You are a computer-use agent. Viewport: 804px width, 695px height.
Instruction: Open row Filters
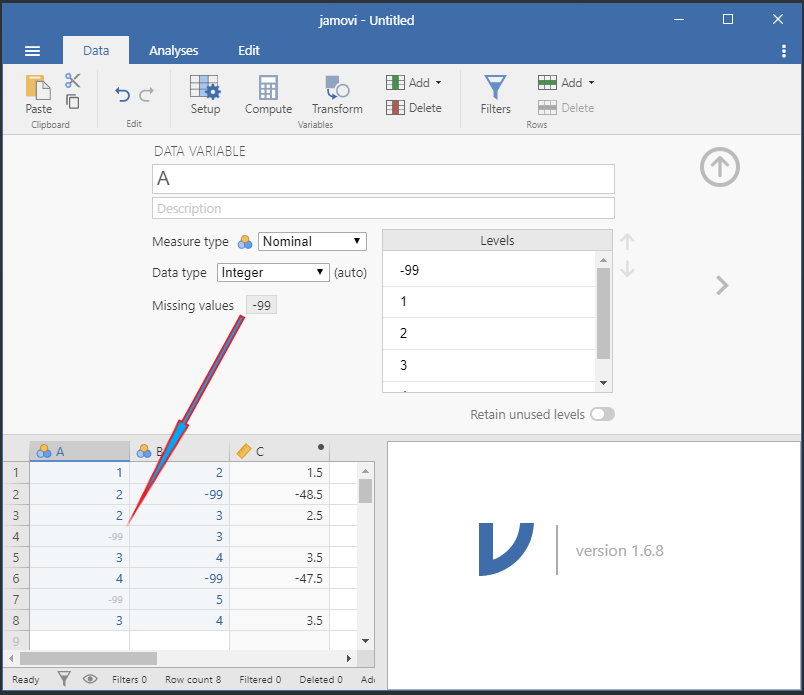[495, 94]
